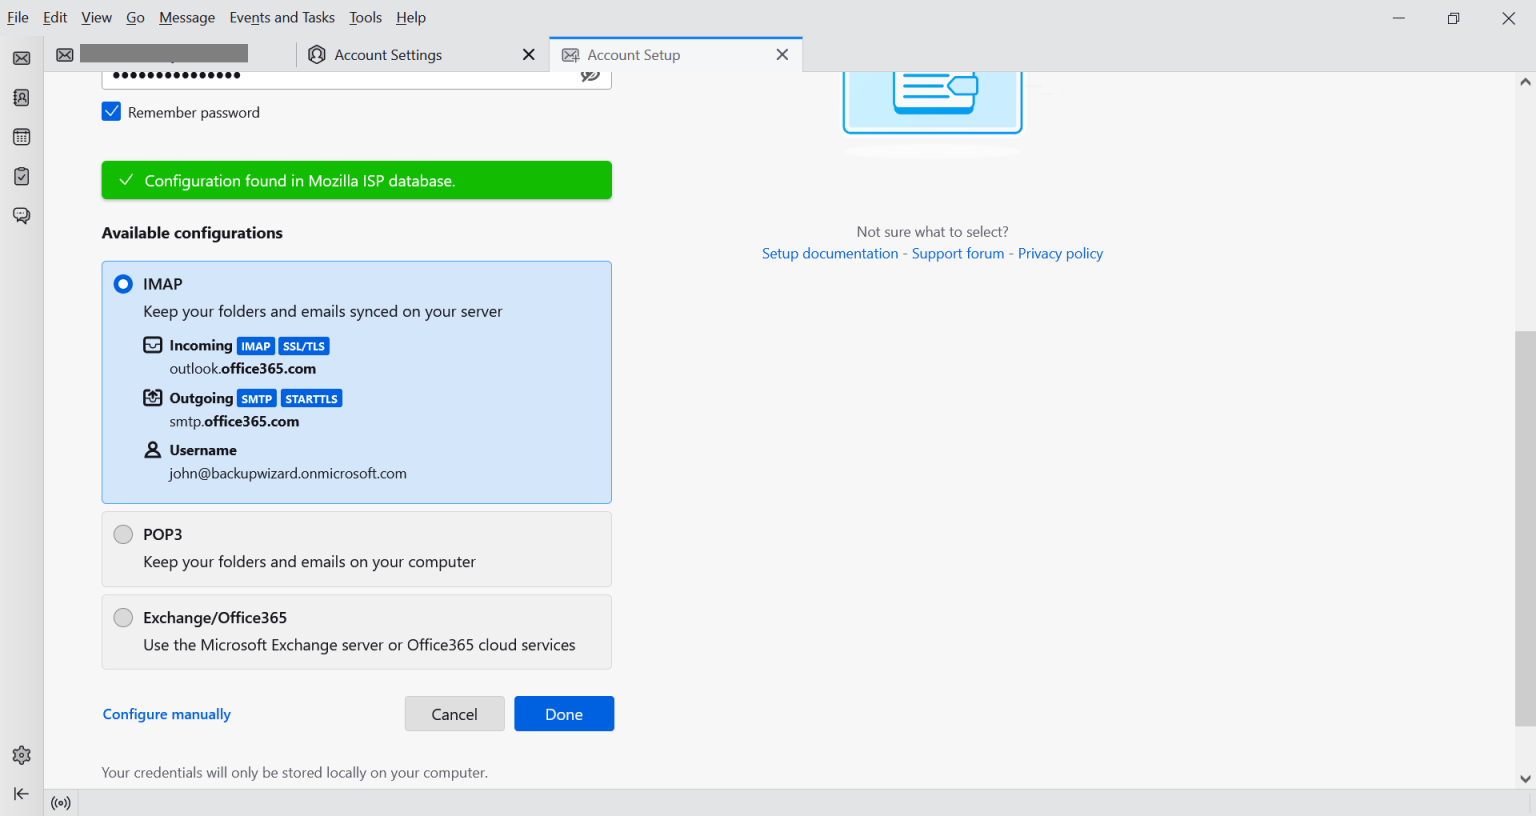Viewport: 1536px width, 816px height.
Task: Select Exchange/Office365 configuration option
Action: pos(123,618)
